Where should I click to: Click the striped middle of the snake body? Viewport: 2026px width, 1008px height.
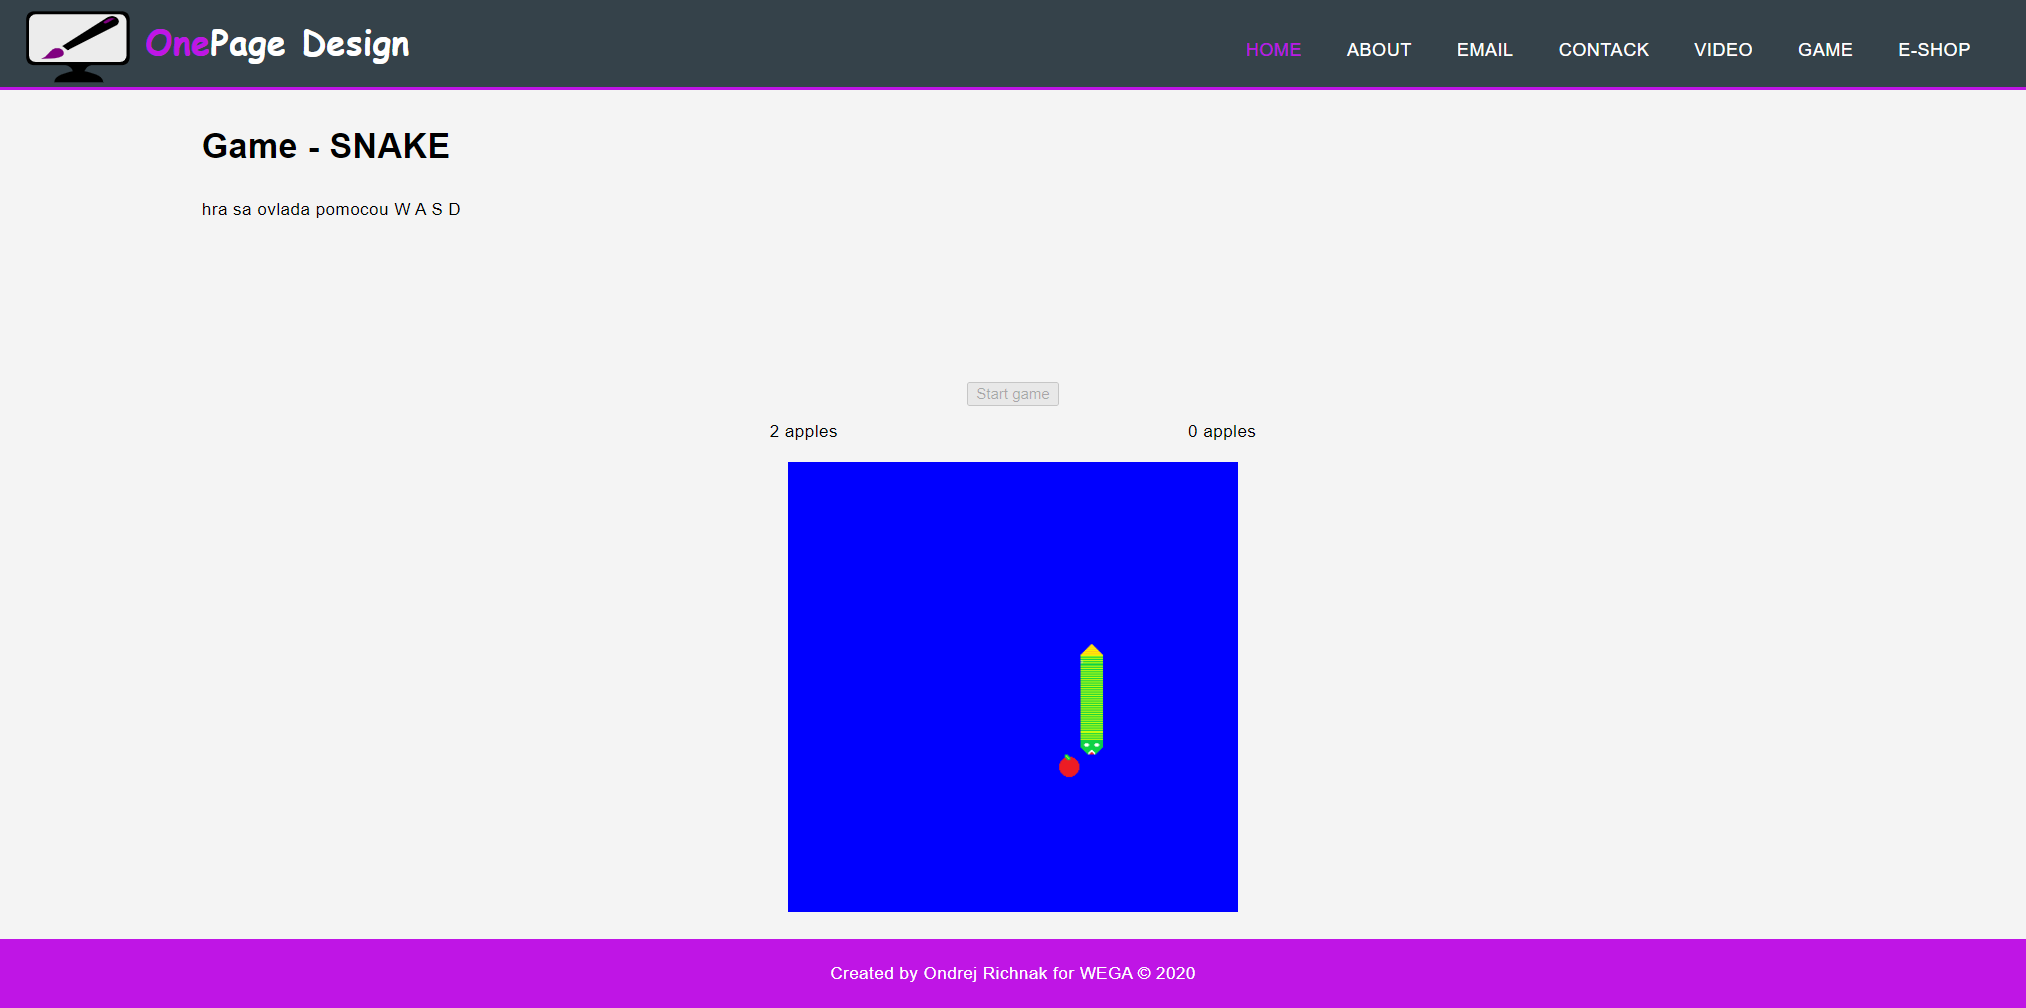tap(1091, 698)
